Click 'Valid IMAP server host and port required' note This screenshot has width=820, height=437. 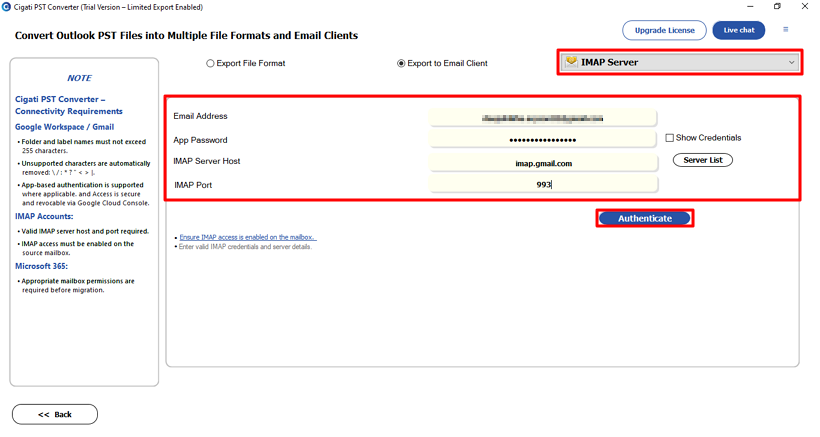point(85,231)
